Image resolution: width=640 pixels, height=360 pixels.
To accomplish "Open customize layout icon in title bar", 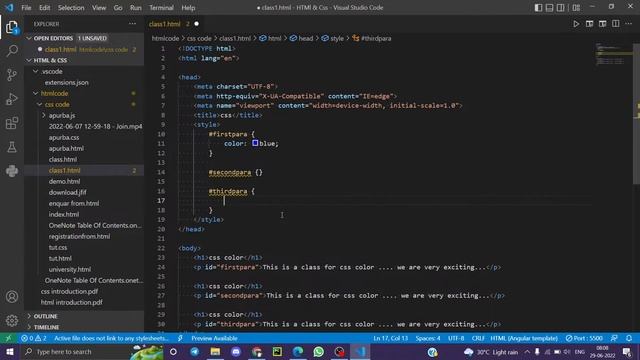I will [x=576, y=7].
